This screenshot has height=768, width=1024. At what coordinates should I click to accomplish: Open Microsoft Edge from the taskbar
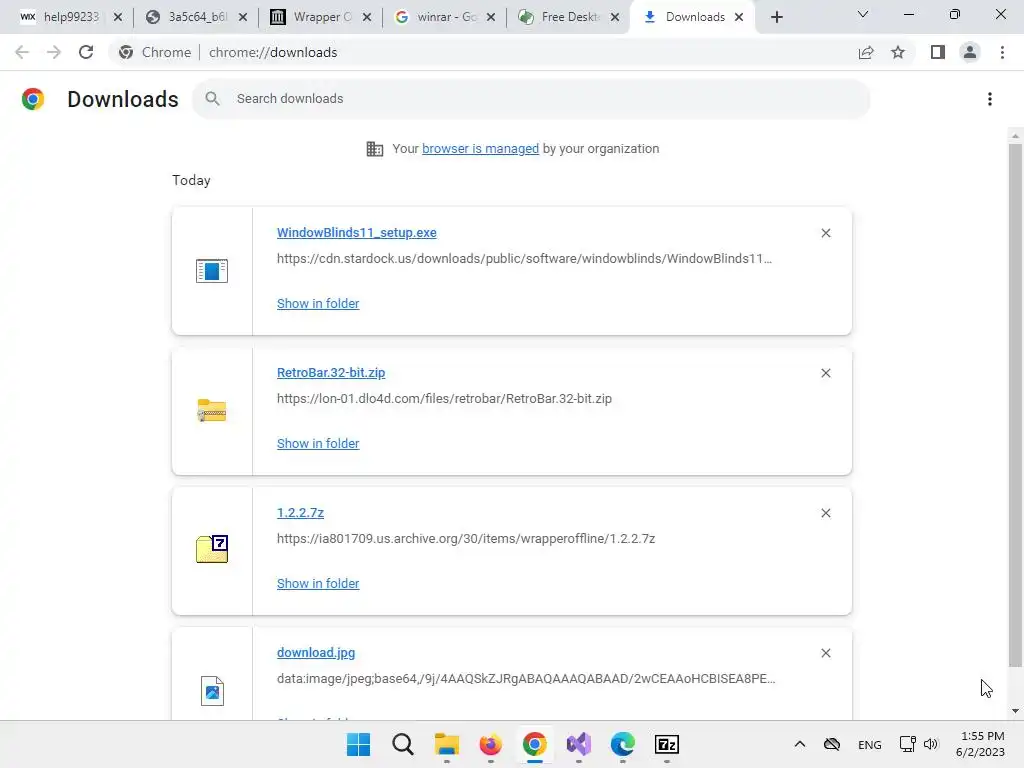pos(622,744)
